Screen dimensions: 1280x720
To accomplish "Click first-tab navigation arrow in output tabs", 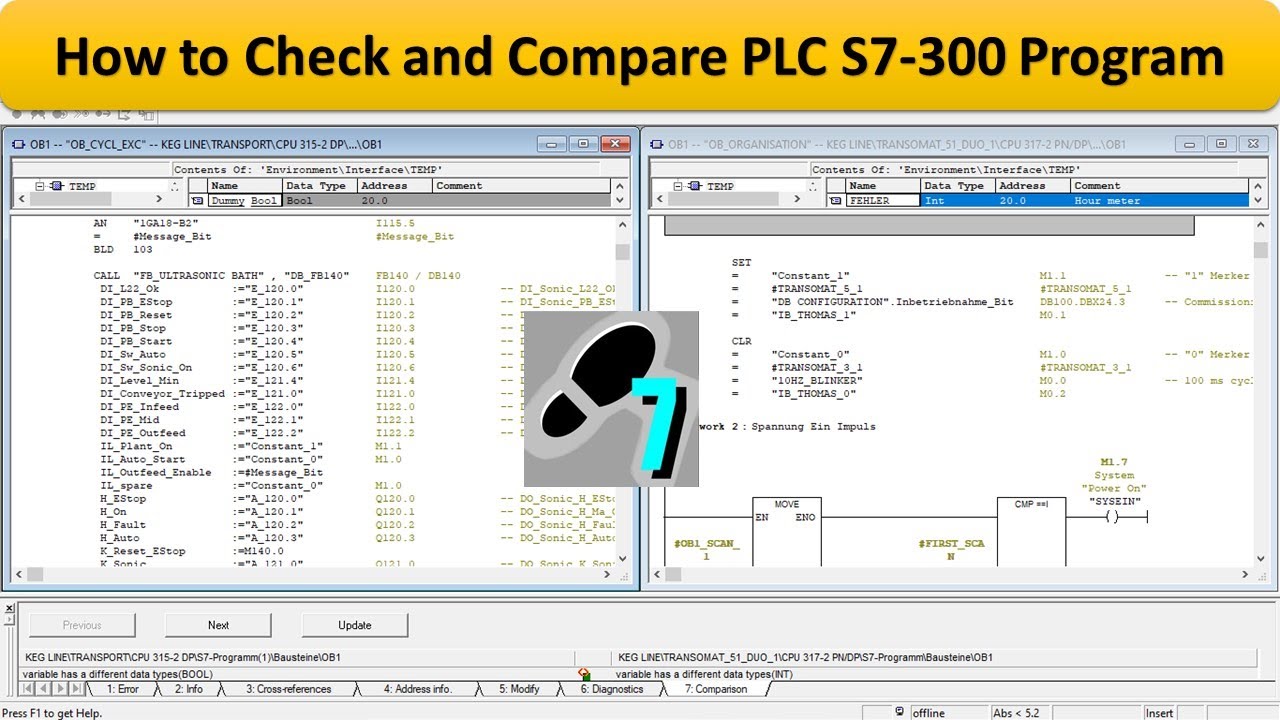I will tap(27, 689).
